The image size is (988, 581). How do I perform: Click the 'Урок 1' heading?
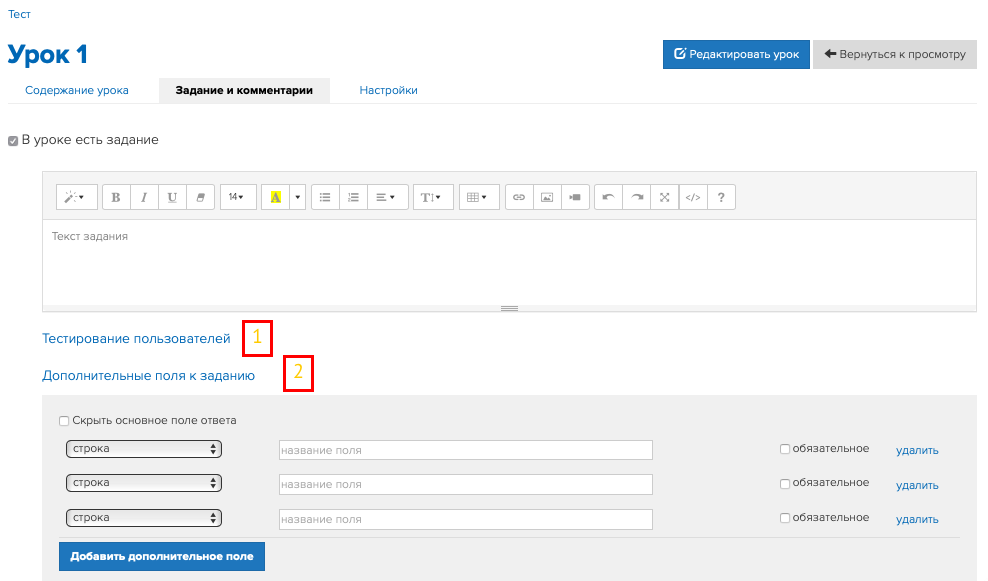[47, 55]
